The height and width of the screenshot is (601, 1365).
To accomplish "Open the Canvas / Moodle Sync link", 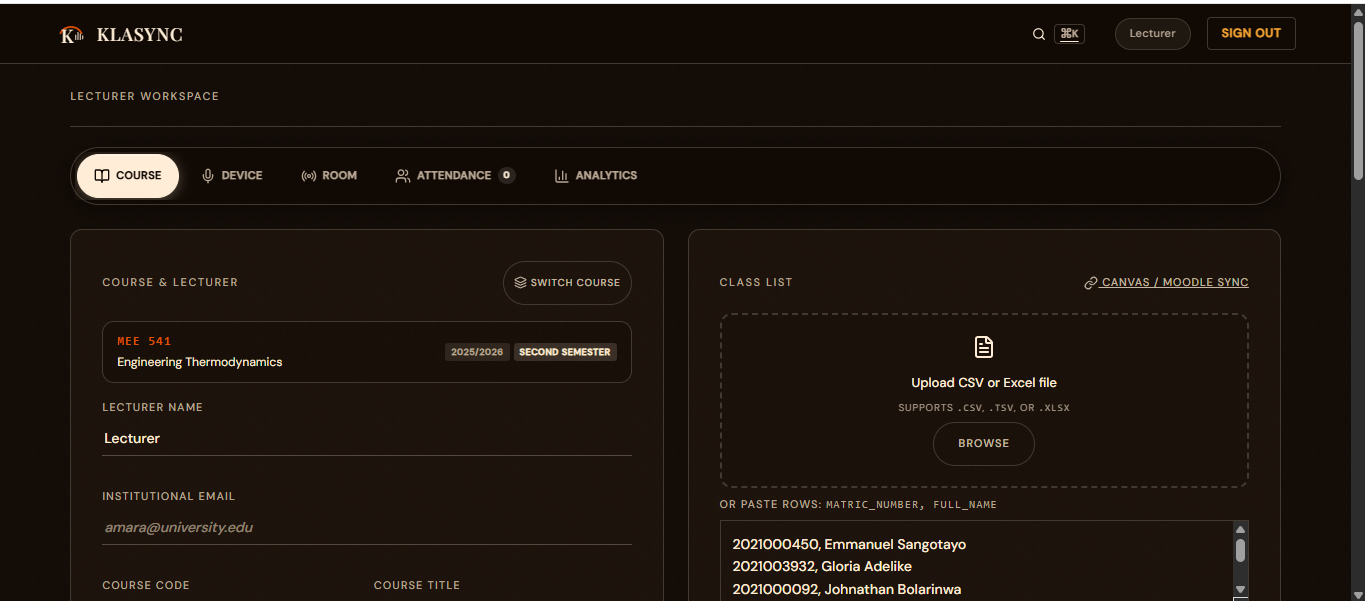I will click(1166, 283).
